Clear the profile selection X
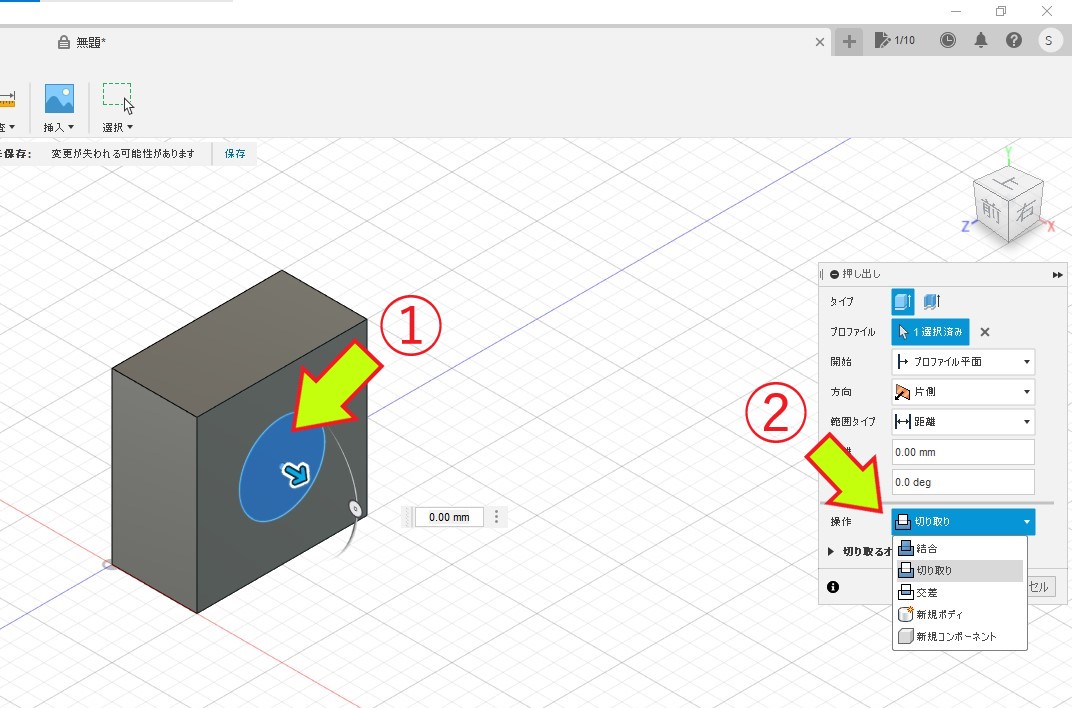Screen dimensions: 1072x708 [x=984, y=332]
